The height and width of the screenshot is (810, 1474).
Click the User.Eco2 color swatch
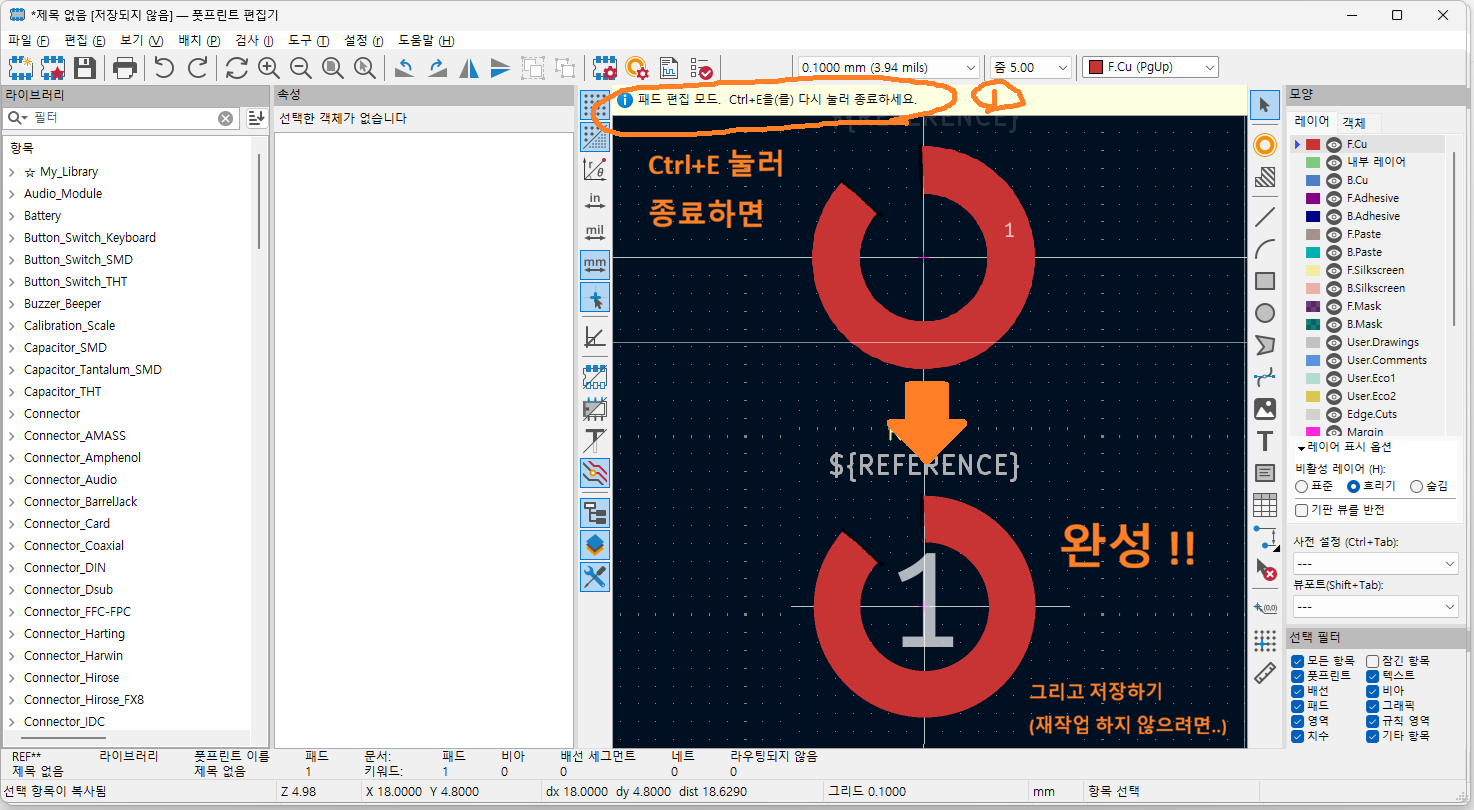coord(1313,396)
